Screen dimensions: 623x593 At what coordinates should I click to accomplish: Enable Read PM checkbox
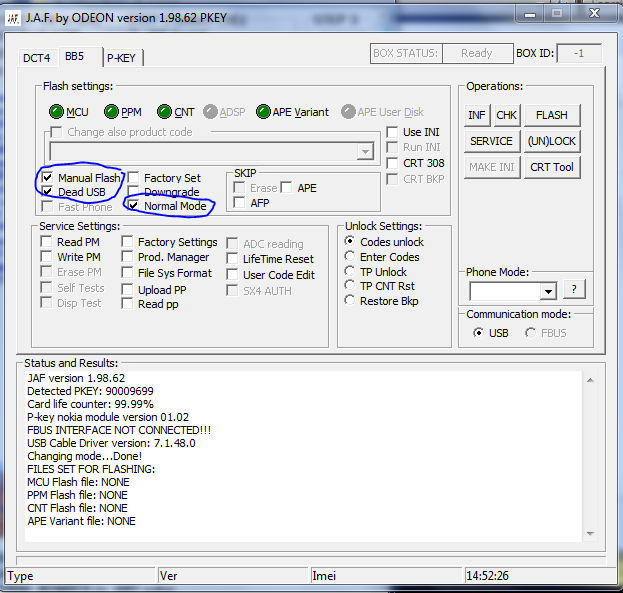point(46,242)
